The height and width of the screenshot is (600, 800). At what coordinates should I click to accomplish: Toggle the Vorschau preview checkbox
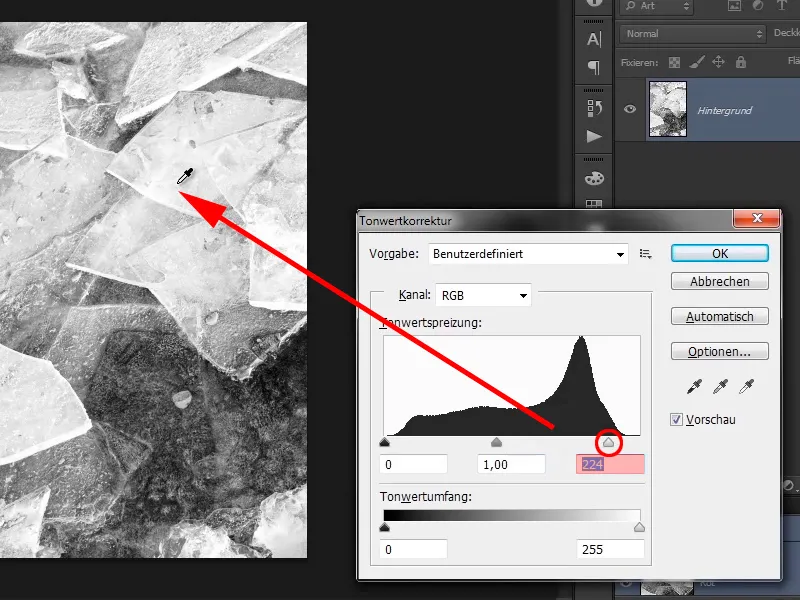point(676,420)
